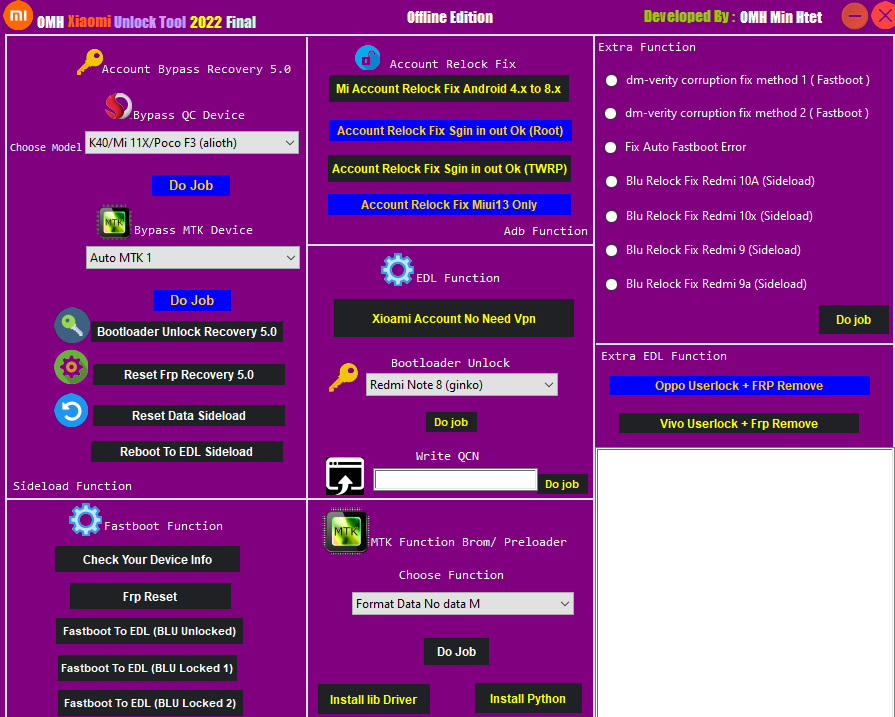
Task: Run Bootloader Unlock Recovery 5.0
Action: click(x=187, y=332)
